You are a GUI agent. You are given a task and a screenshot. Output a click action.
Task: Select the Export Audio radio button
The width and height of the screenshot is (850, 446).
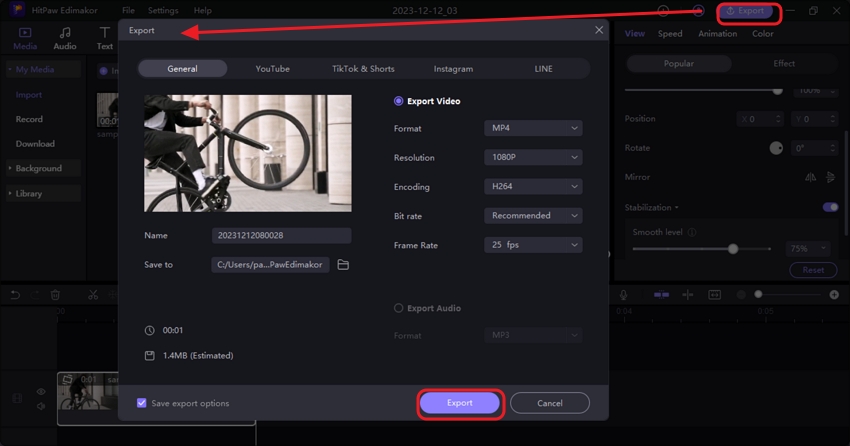pyautogui.click(x=398, y=308)
